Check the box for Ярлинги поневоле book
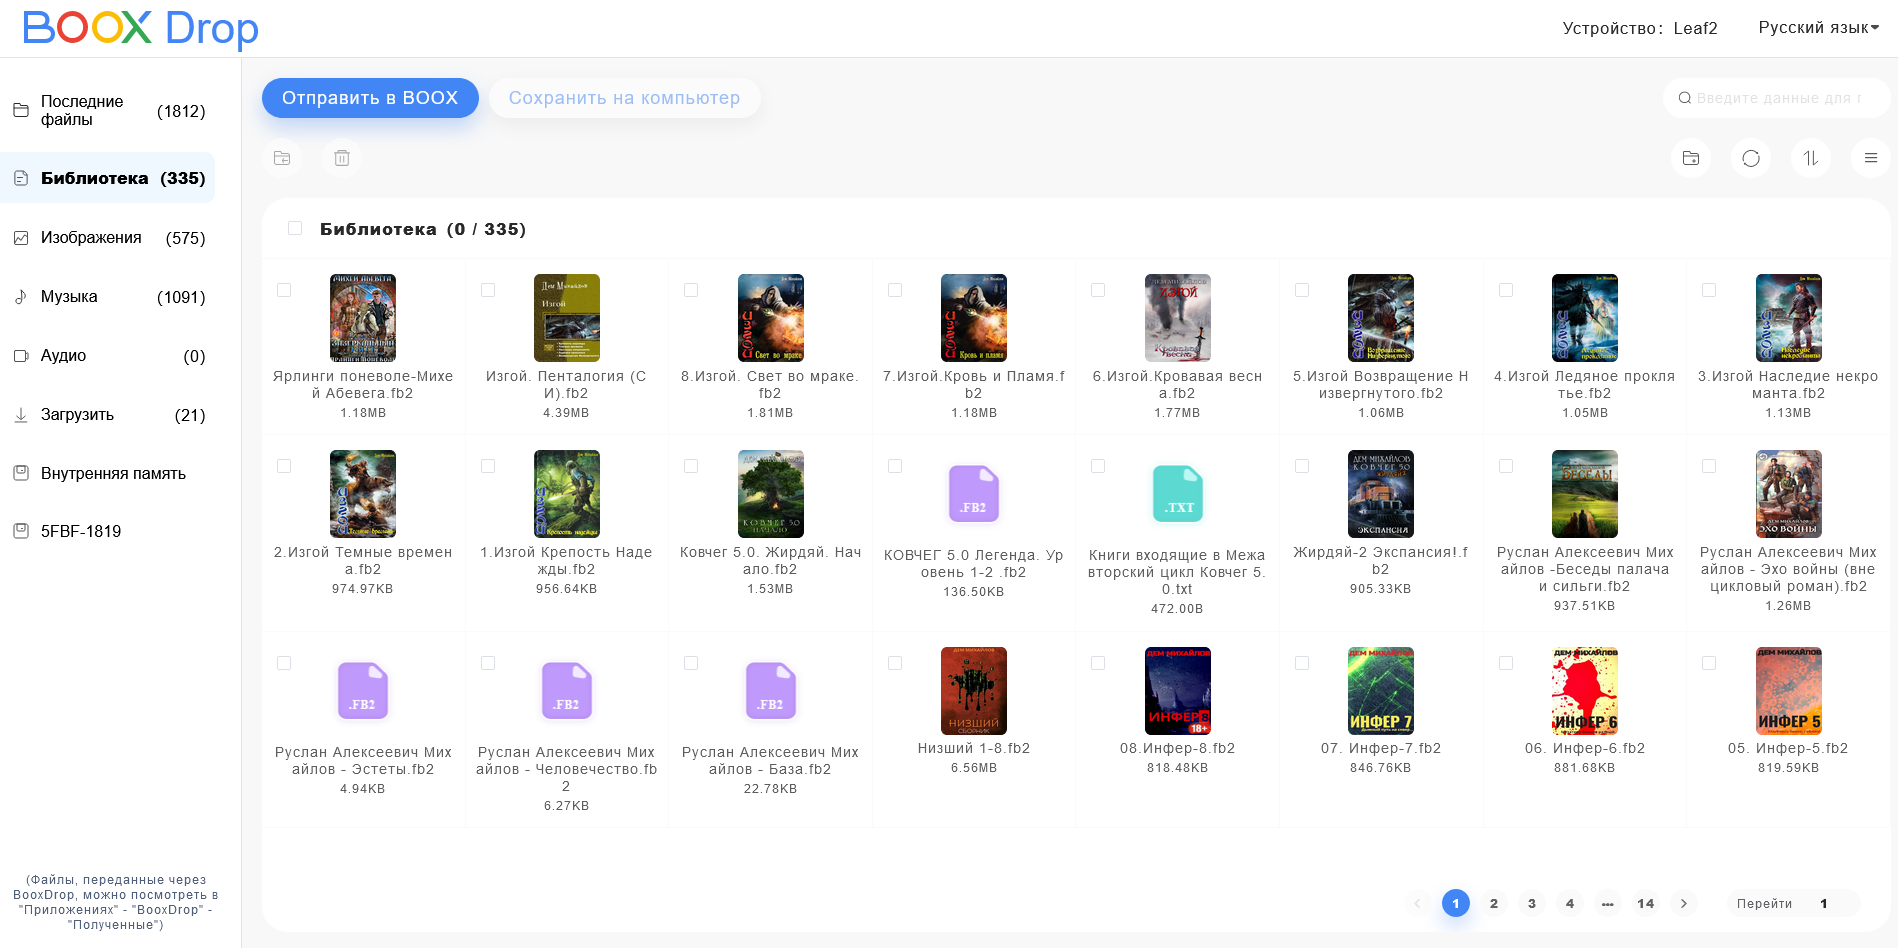This screenshot has width=1898, height=948. [x=284, y=290]
